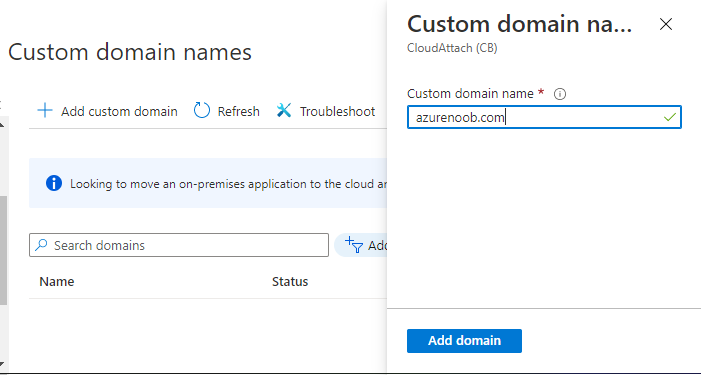Click the circular refresh arrow icon
This screenshot has width=702, height=375.
coord(201,111)
